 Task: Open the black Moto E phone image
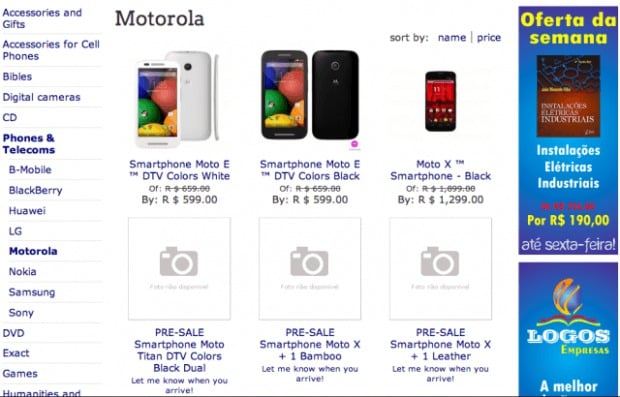coord(310,95)
